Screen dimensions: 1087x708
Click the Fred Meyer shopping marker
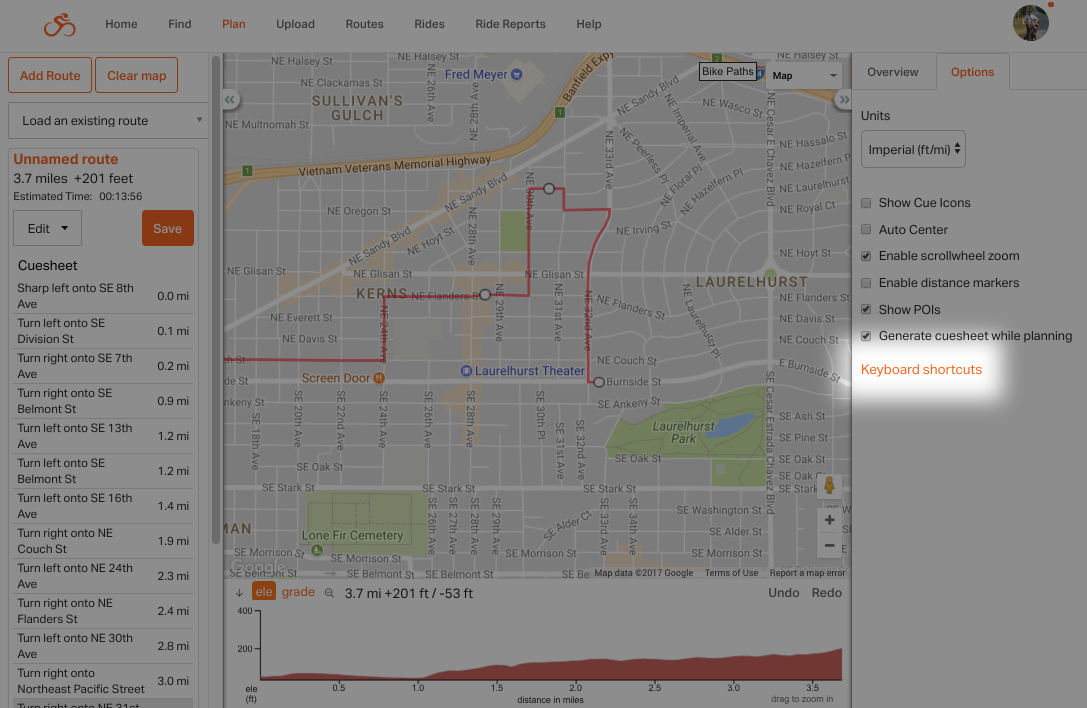(516, 74)
